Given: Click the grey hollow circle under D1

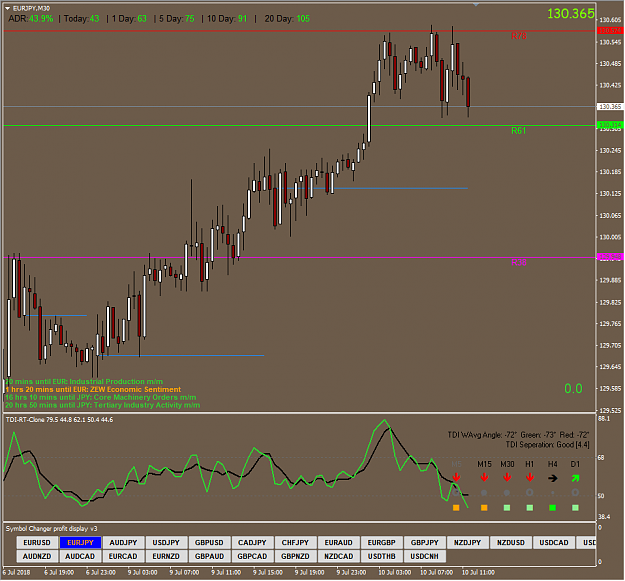Looking at the screenshot, I should click(x=575, y=493).
